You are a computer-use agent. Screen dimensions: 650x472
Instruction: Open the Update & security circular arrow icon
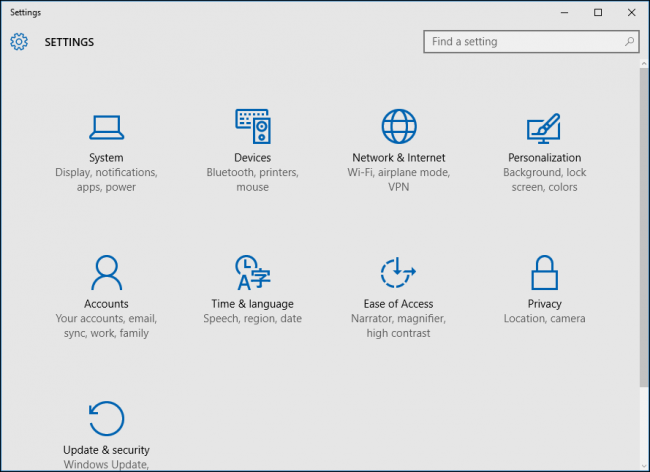click(x=107, y=418)
